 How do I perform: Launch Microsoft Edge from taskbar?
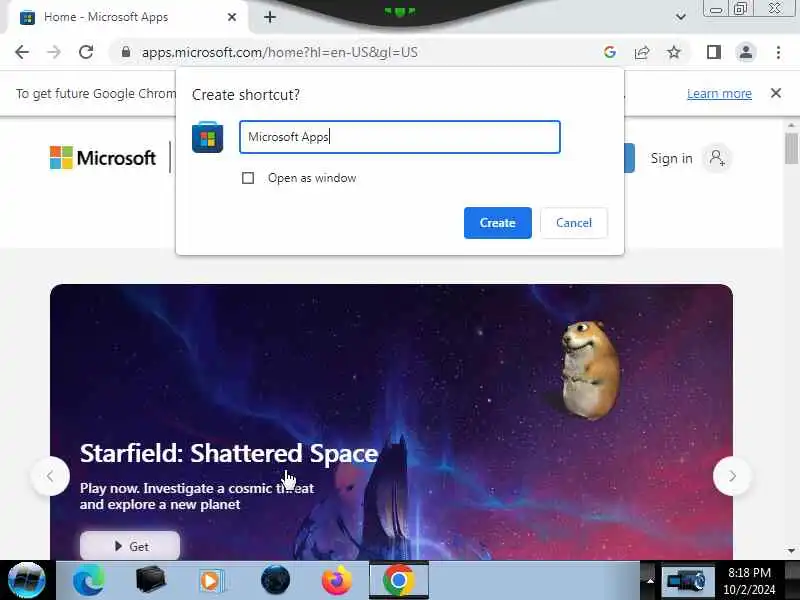88,581
